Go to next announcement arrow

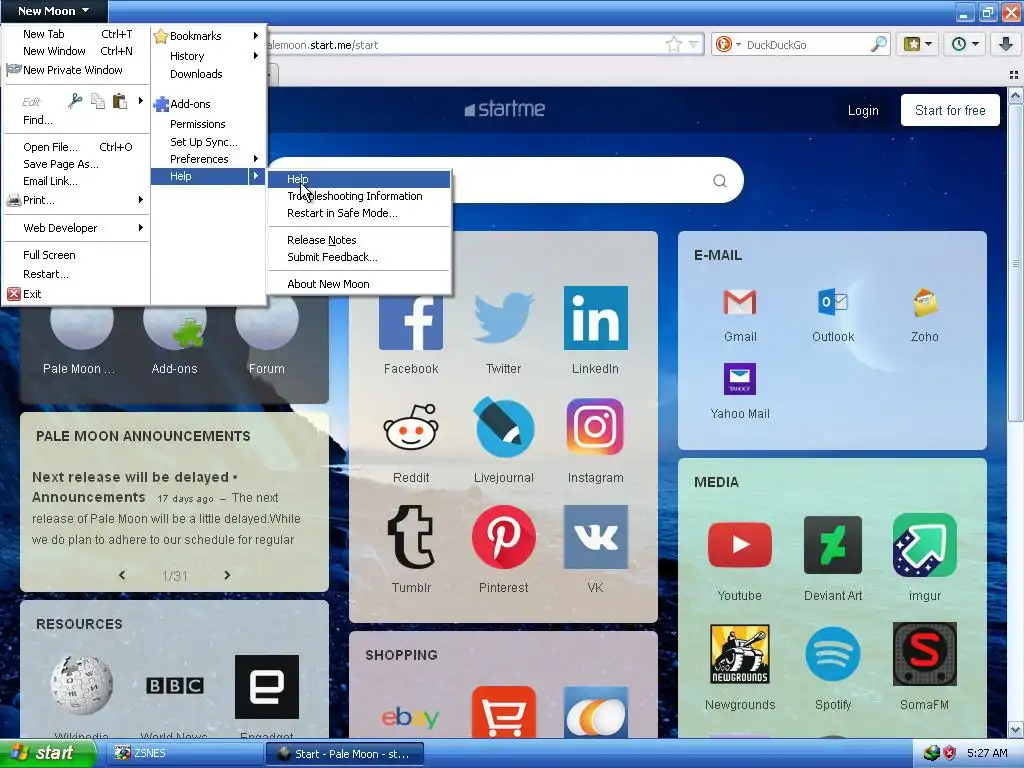(x=227, y=575)
